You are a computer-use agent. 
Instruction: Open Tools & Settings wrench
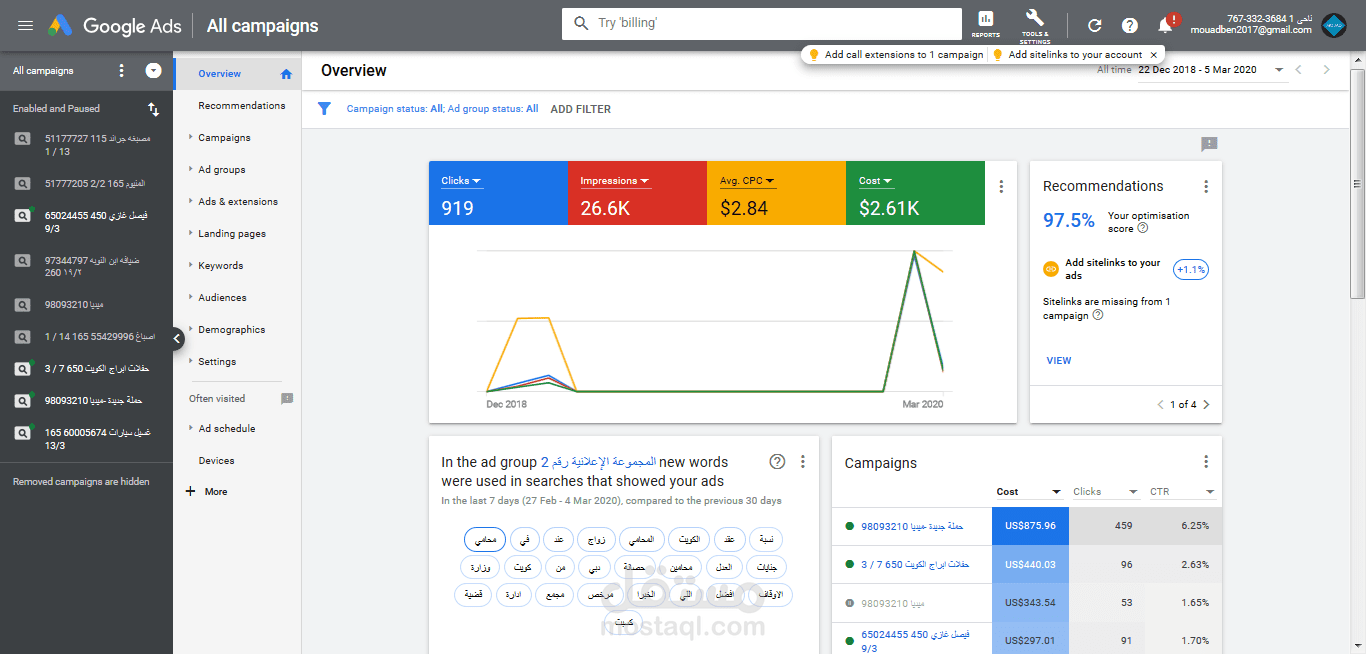click(1035, 25)
